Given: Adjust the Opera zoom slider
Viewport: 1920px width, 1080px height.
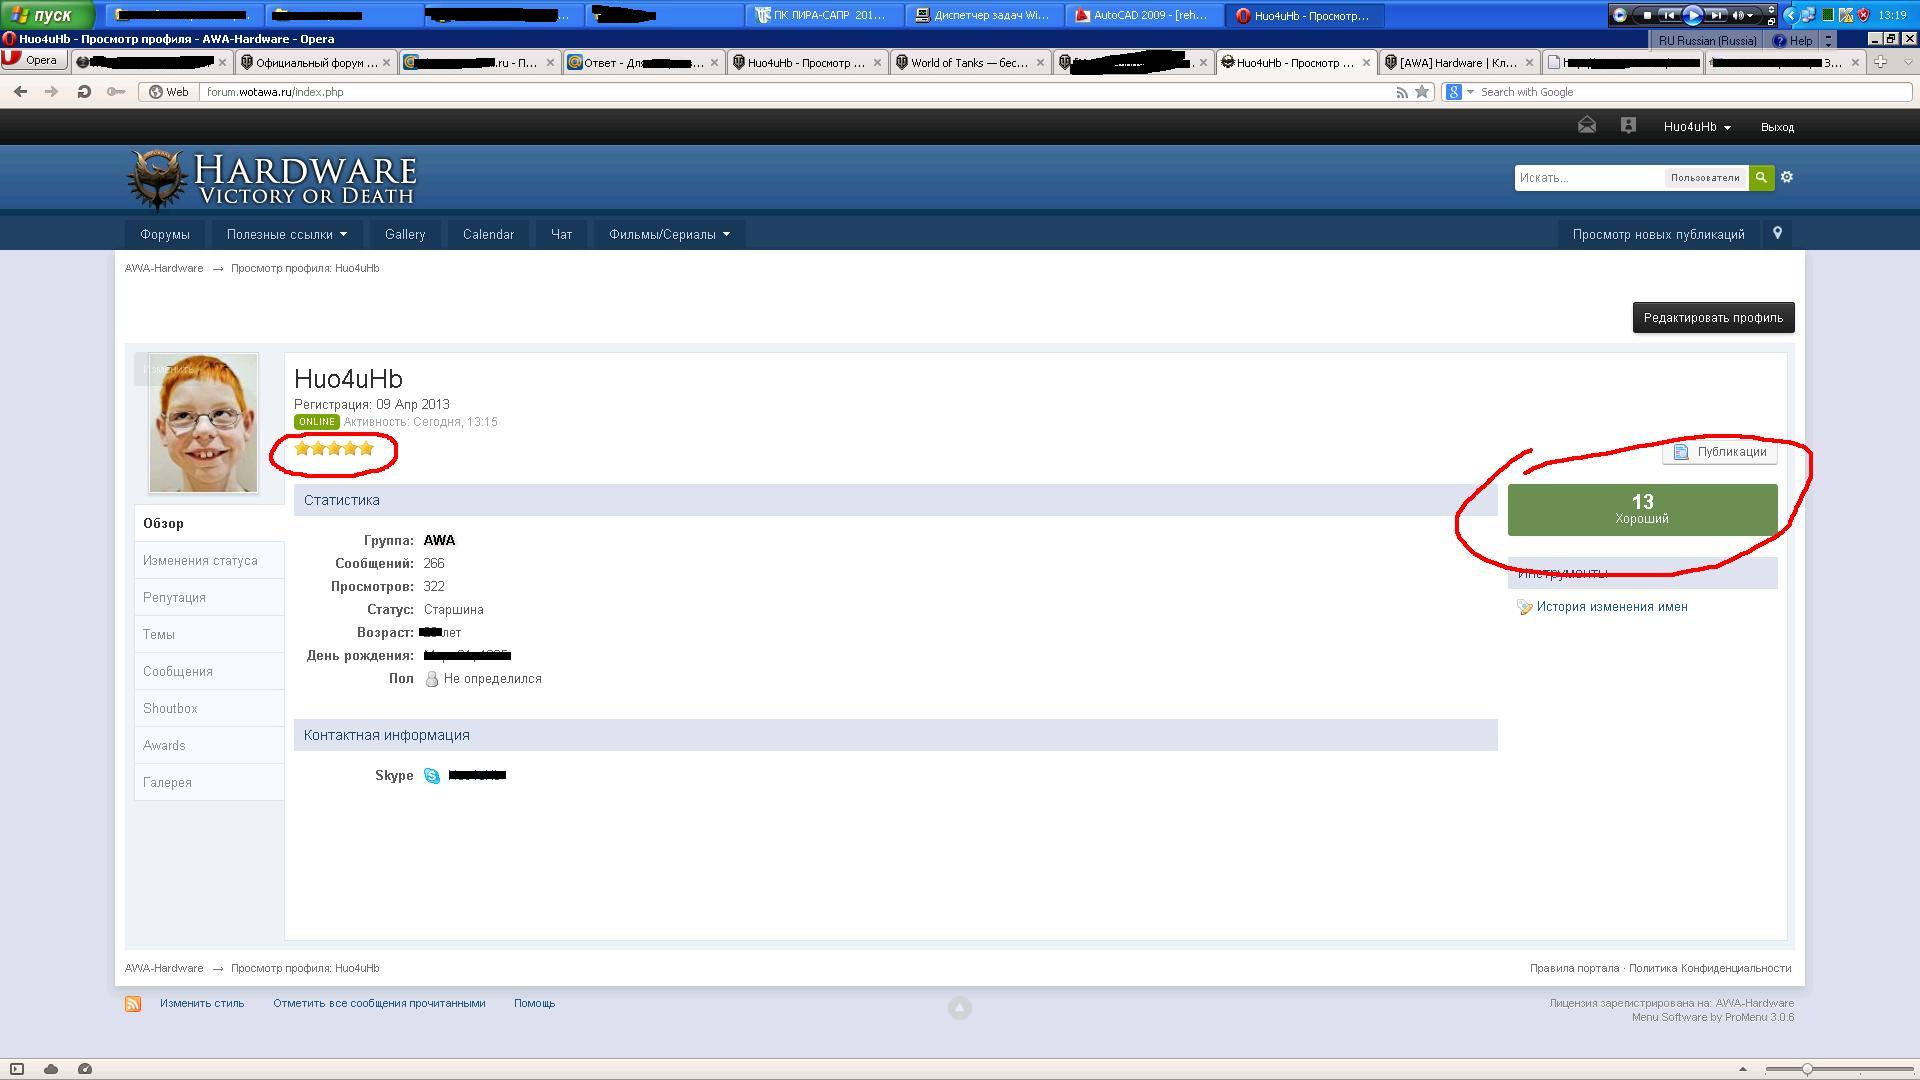Looking at the screenshot, I should 1807,1069.
